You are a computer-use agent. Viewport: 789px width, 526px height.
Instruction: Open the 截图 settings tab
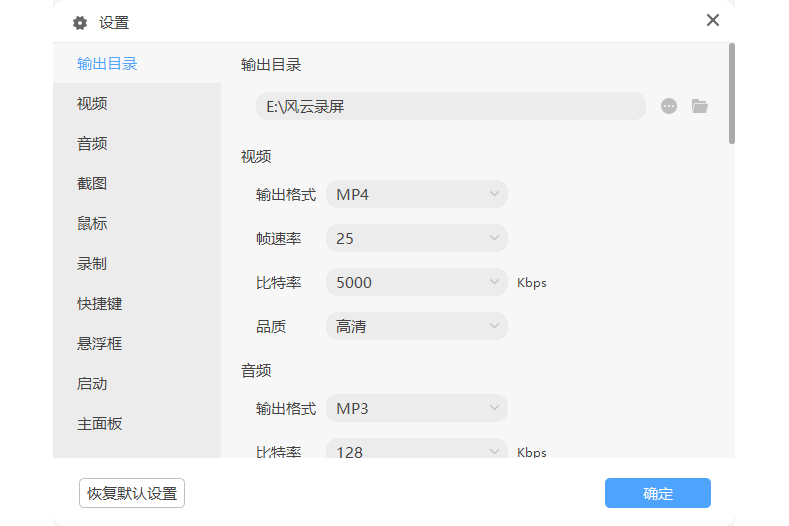92,183
